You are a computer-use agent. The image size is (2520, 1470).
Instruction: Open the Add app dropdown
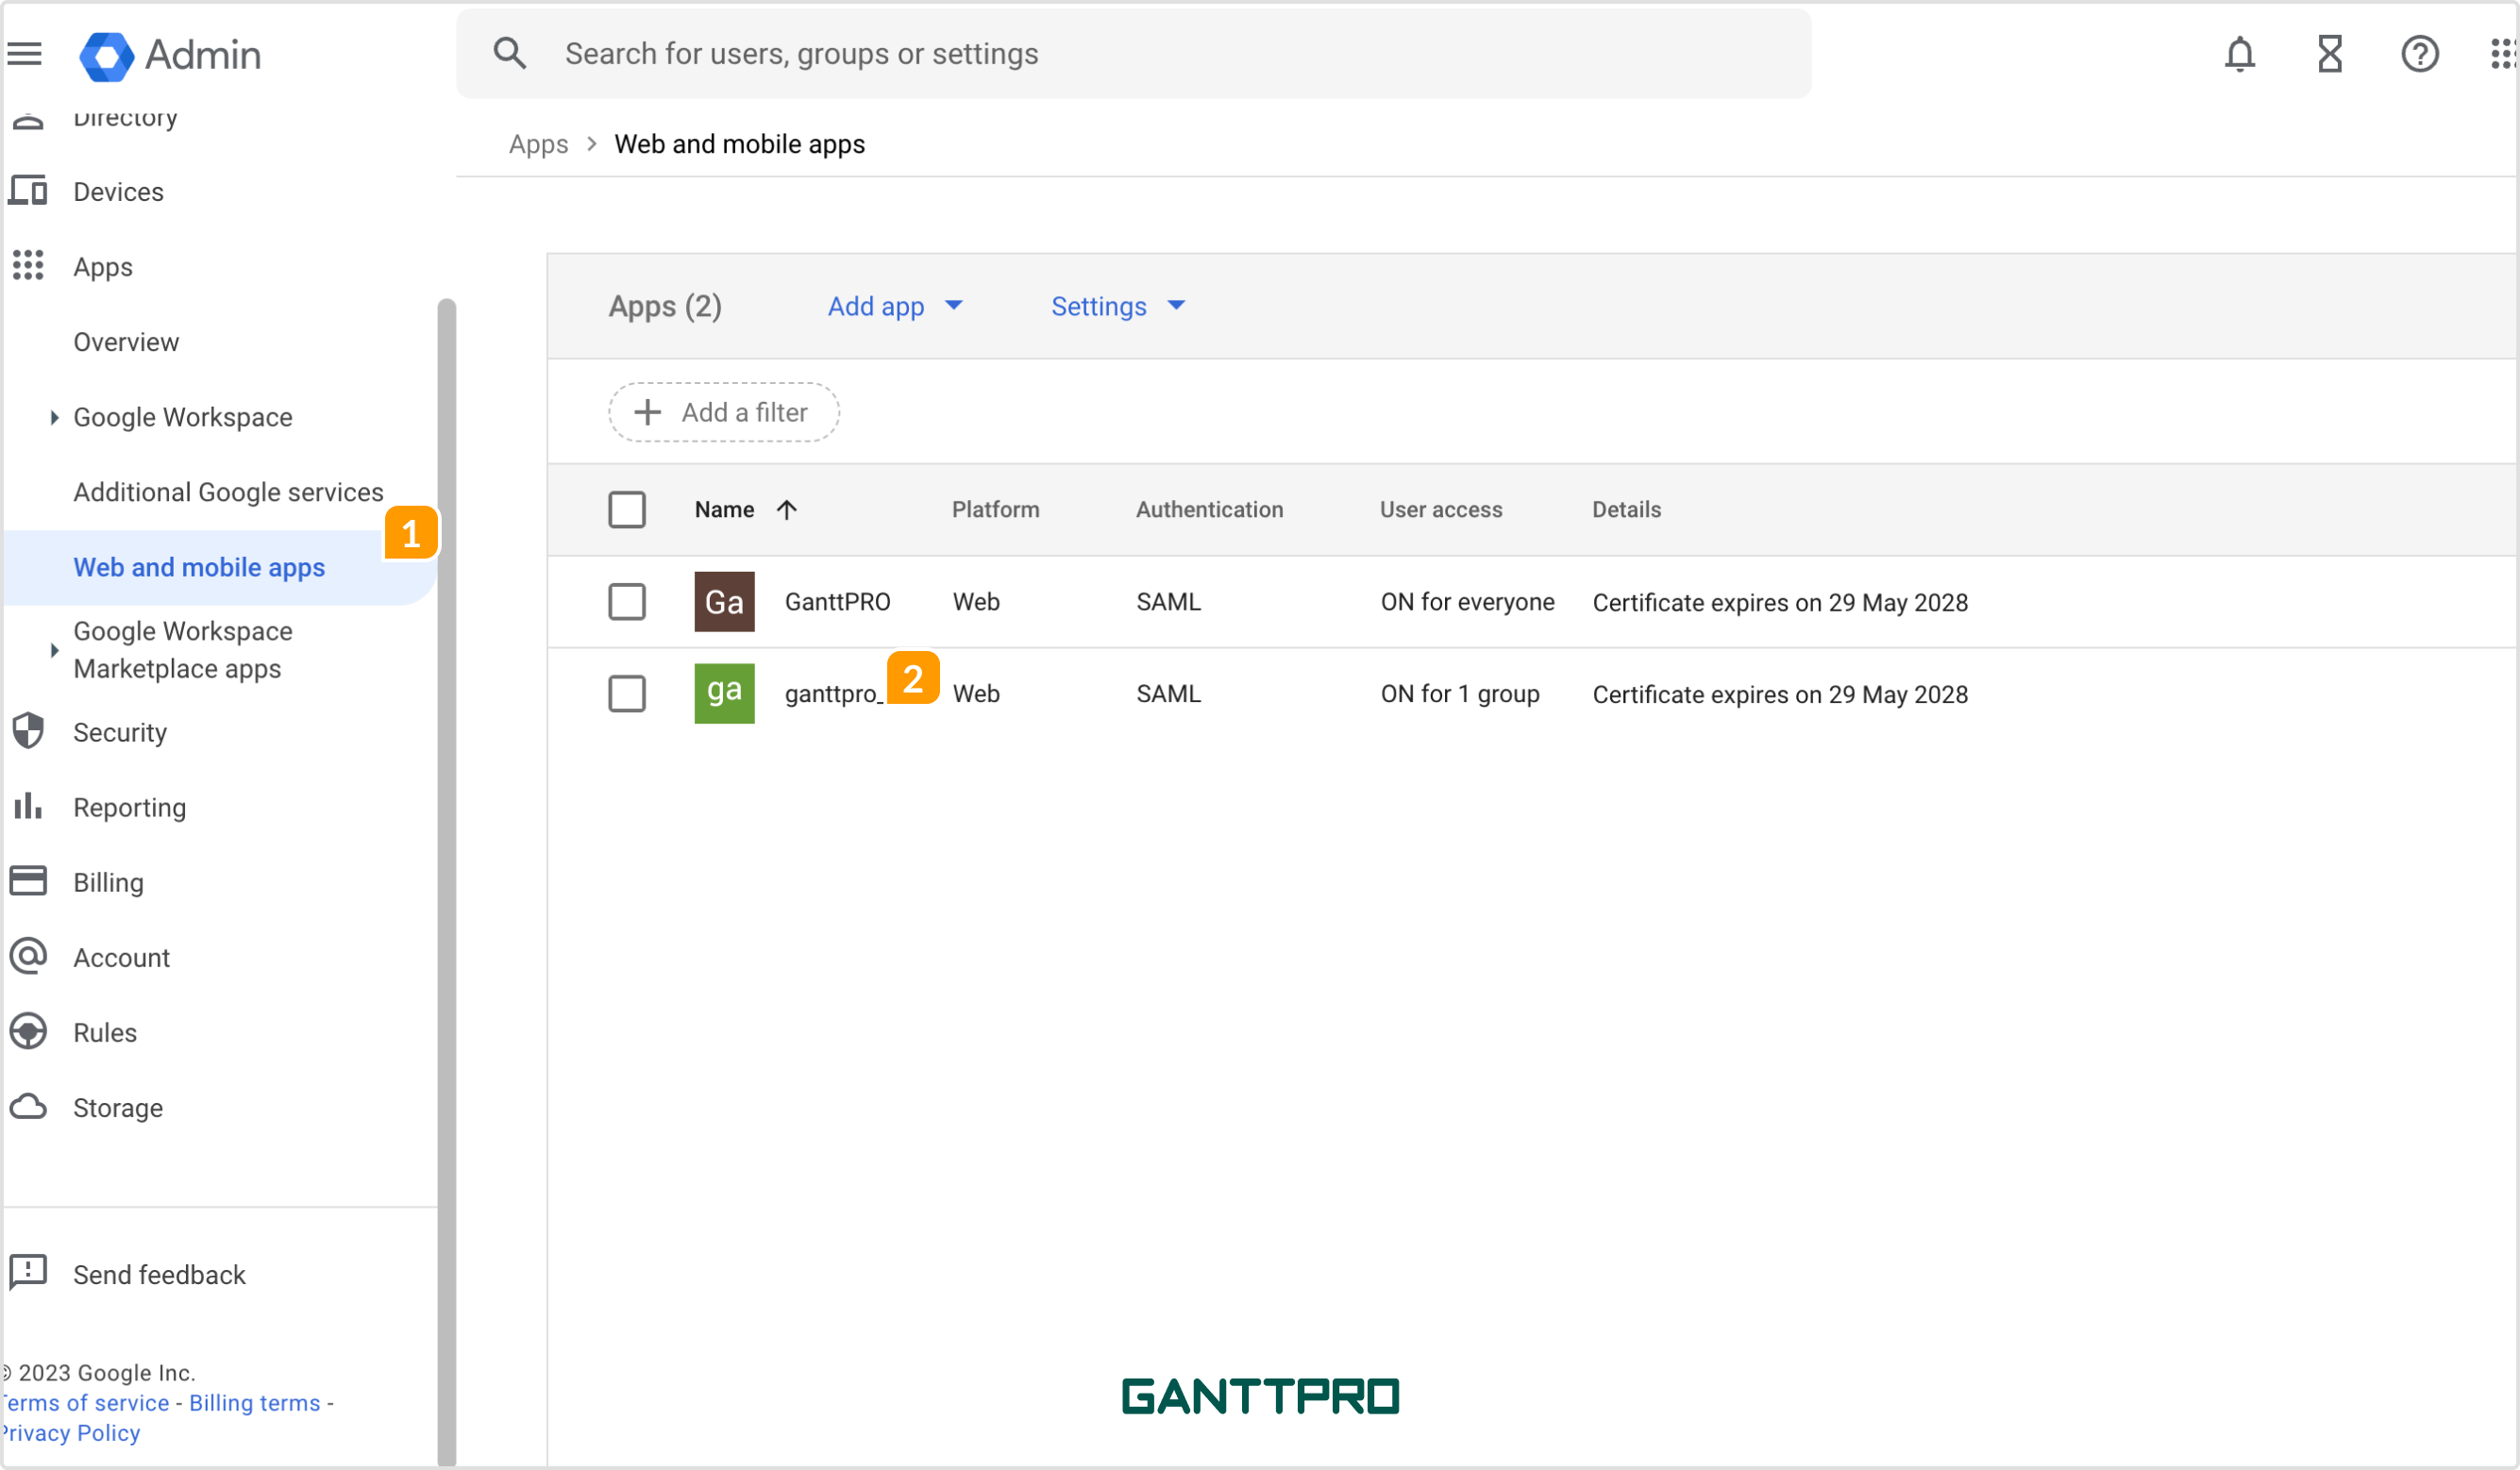coord(895,306)
